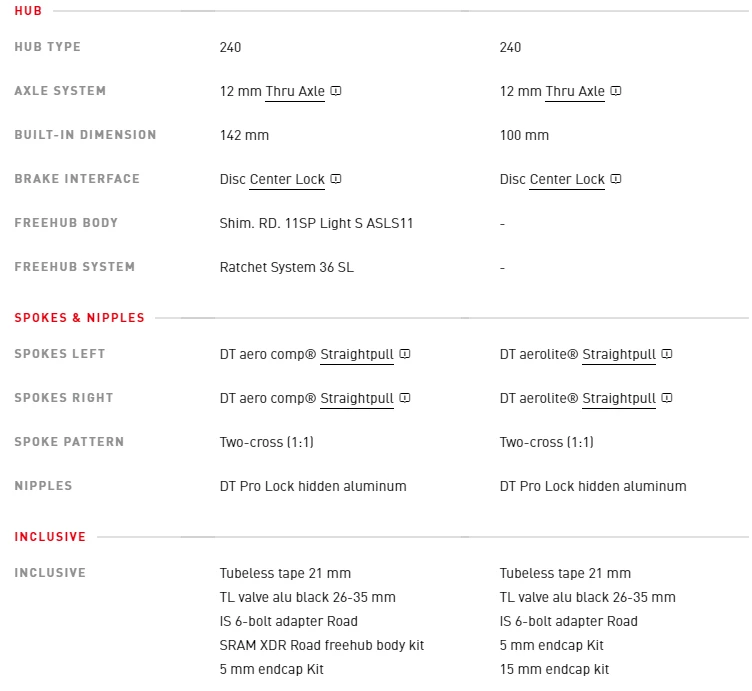Click Spokes Right info icon after aero comp Straightpull
The height and width of the screenshot is (691, 752).
pos(405,398)
